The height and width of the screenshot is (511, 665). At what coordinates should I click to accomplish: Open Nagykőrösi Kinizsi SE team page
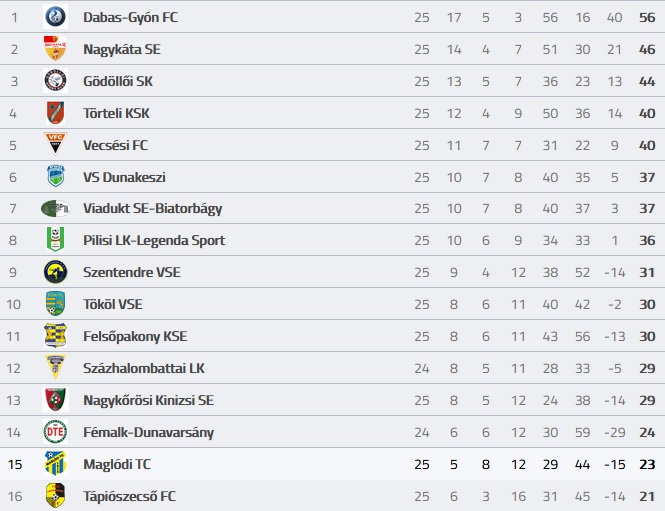point(148,400)
